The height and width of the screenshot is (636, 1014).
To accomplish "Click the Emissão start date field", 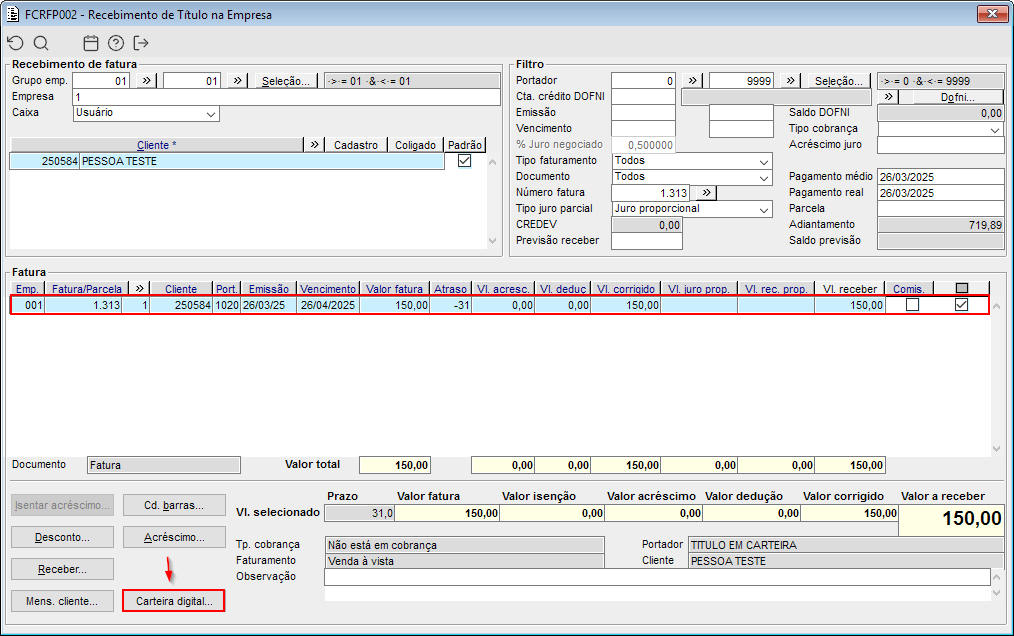I will point(643,113).
